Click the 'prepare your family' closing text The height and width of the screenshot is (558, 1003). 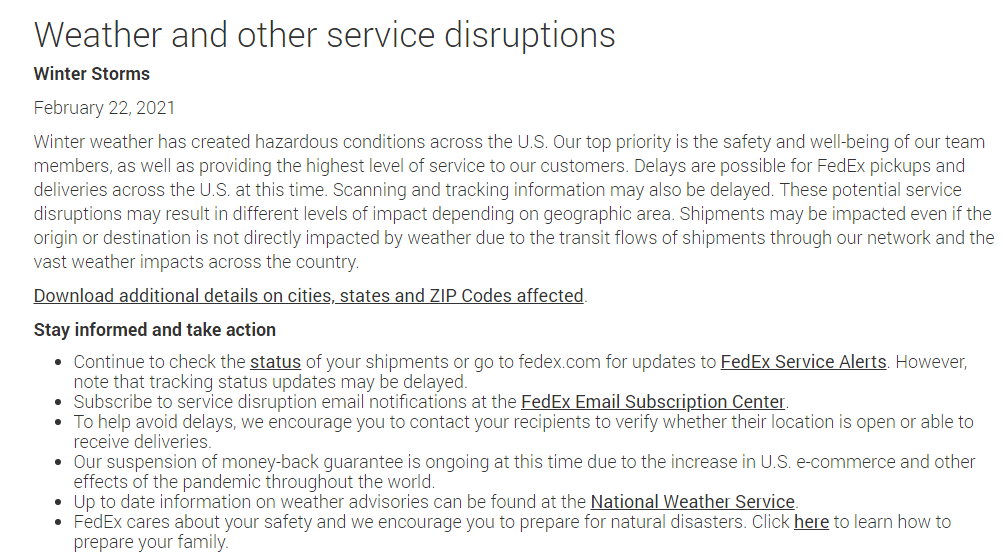(x=150, y=542)
